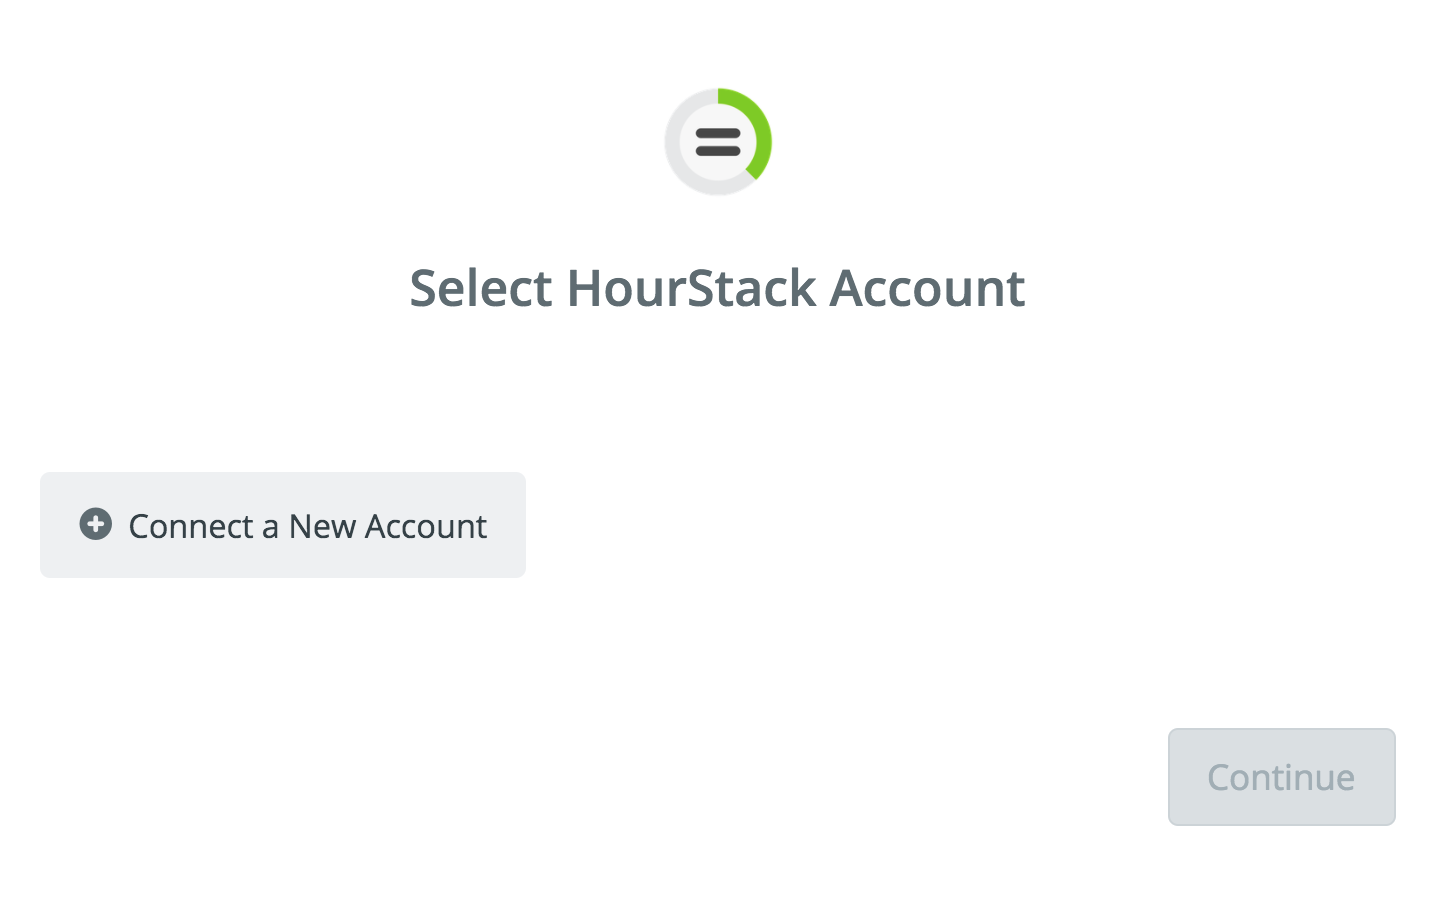1440x922 pixels.
Task: Click the word 'Account' in the heading
Action: pyautogui.click(x=928, y=288)
